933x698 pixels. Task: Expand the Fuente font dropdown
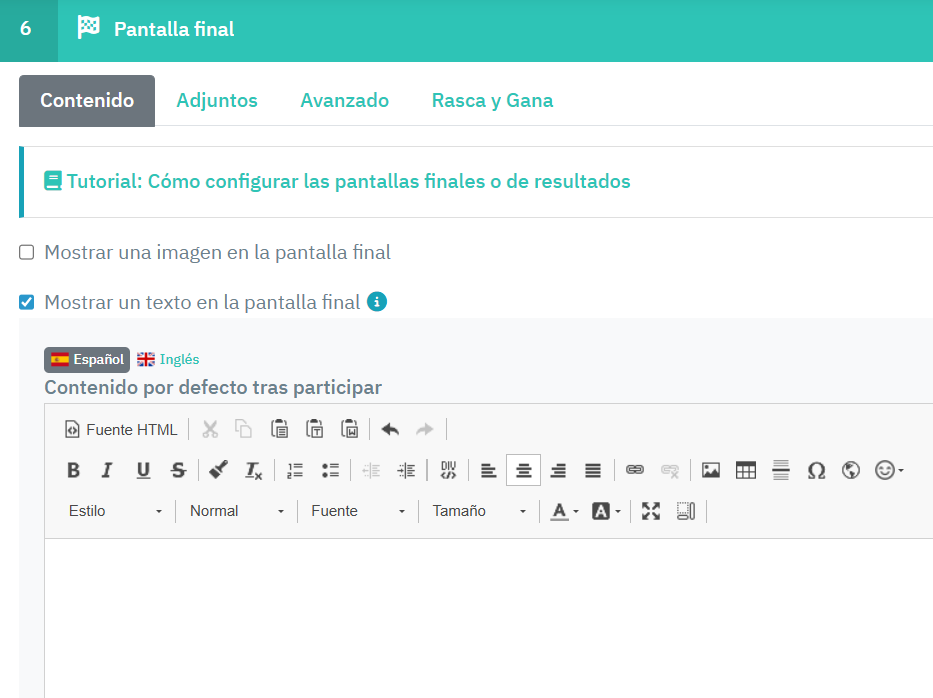pos(357,511)
